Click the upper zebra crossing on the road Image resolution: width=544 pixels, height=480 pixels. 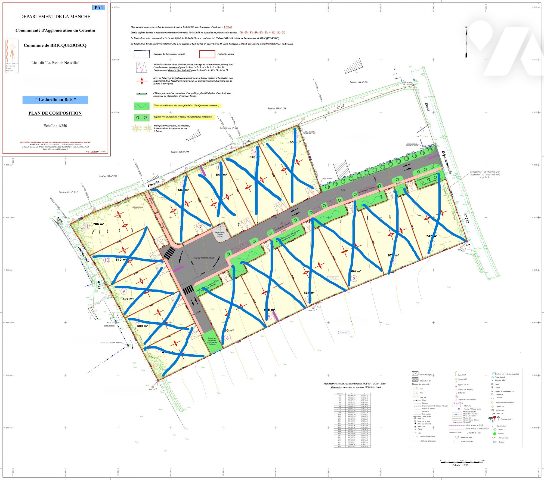pos(169,253)
